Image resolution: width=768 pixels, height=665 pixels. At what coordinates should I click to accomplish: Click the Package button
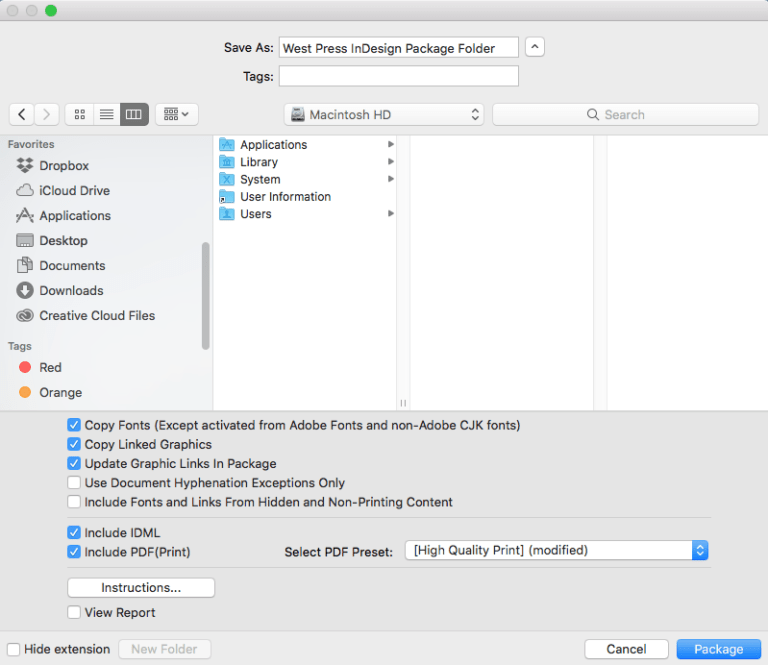point(719,649)
